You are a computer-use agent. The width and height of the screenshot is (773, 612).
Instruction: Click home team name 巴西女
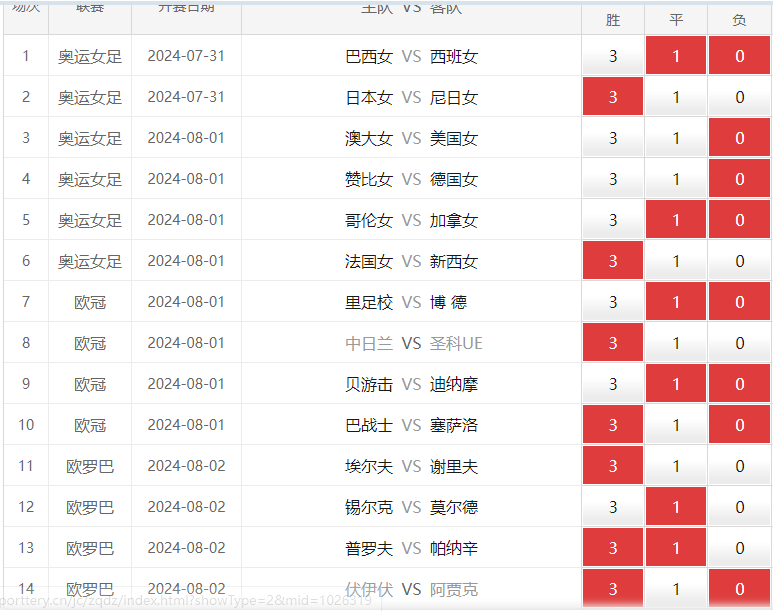pyautogui.click(x=369, y=57)
